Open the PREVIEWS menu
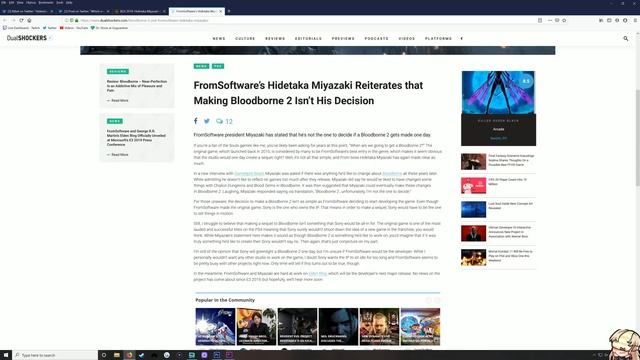 pos(343,38)
